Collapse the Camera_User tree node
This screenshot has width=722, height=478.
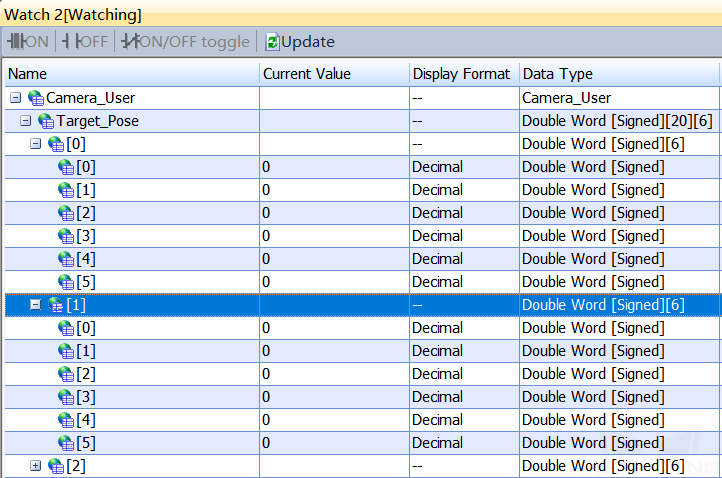tap(16, 98)
